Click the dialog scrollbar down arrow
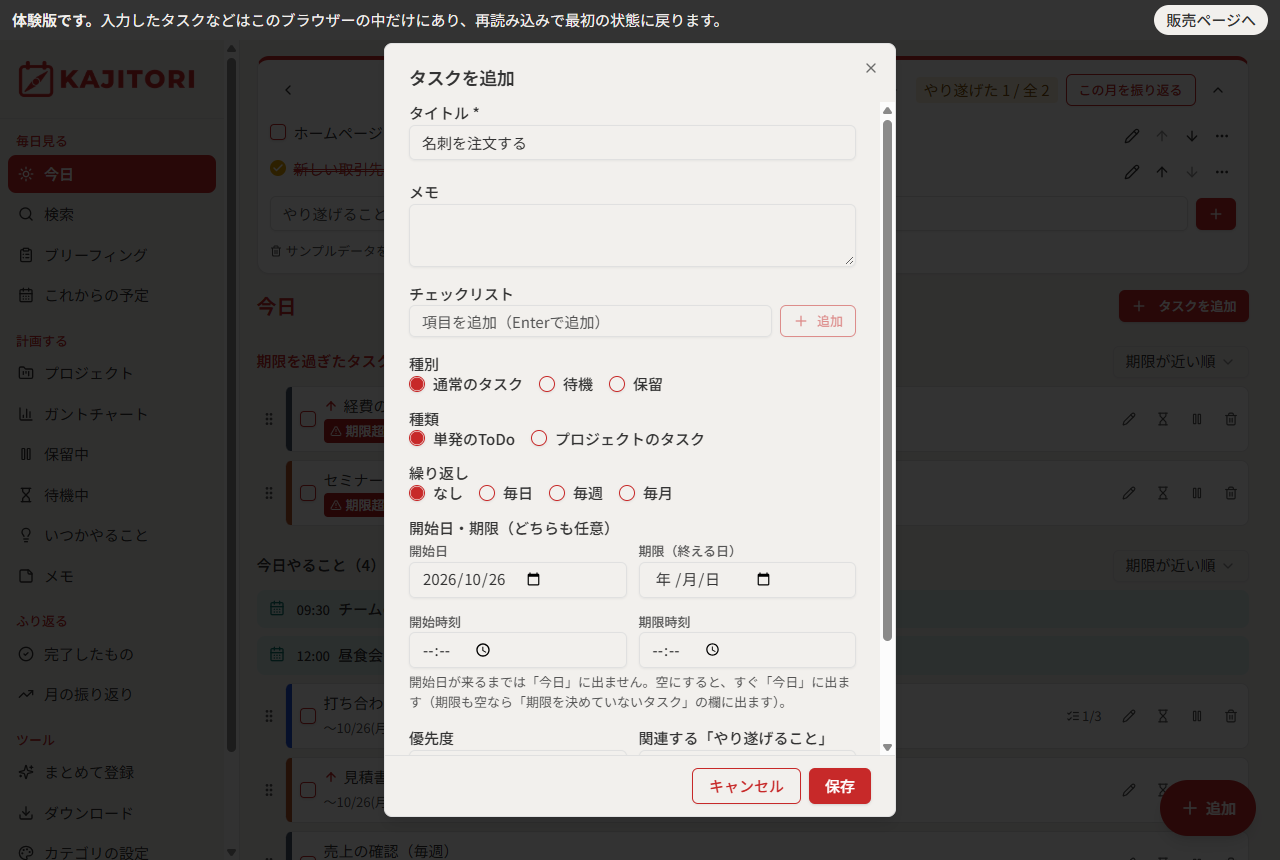1280x860 pixels. (x=886, y=748)
